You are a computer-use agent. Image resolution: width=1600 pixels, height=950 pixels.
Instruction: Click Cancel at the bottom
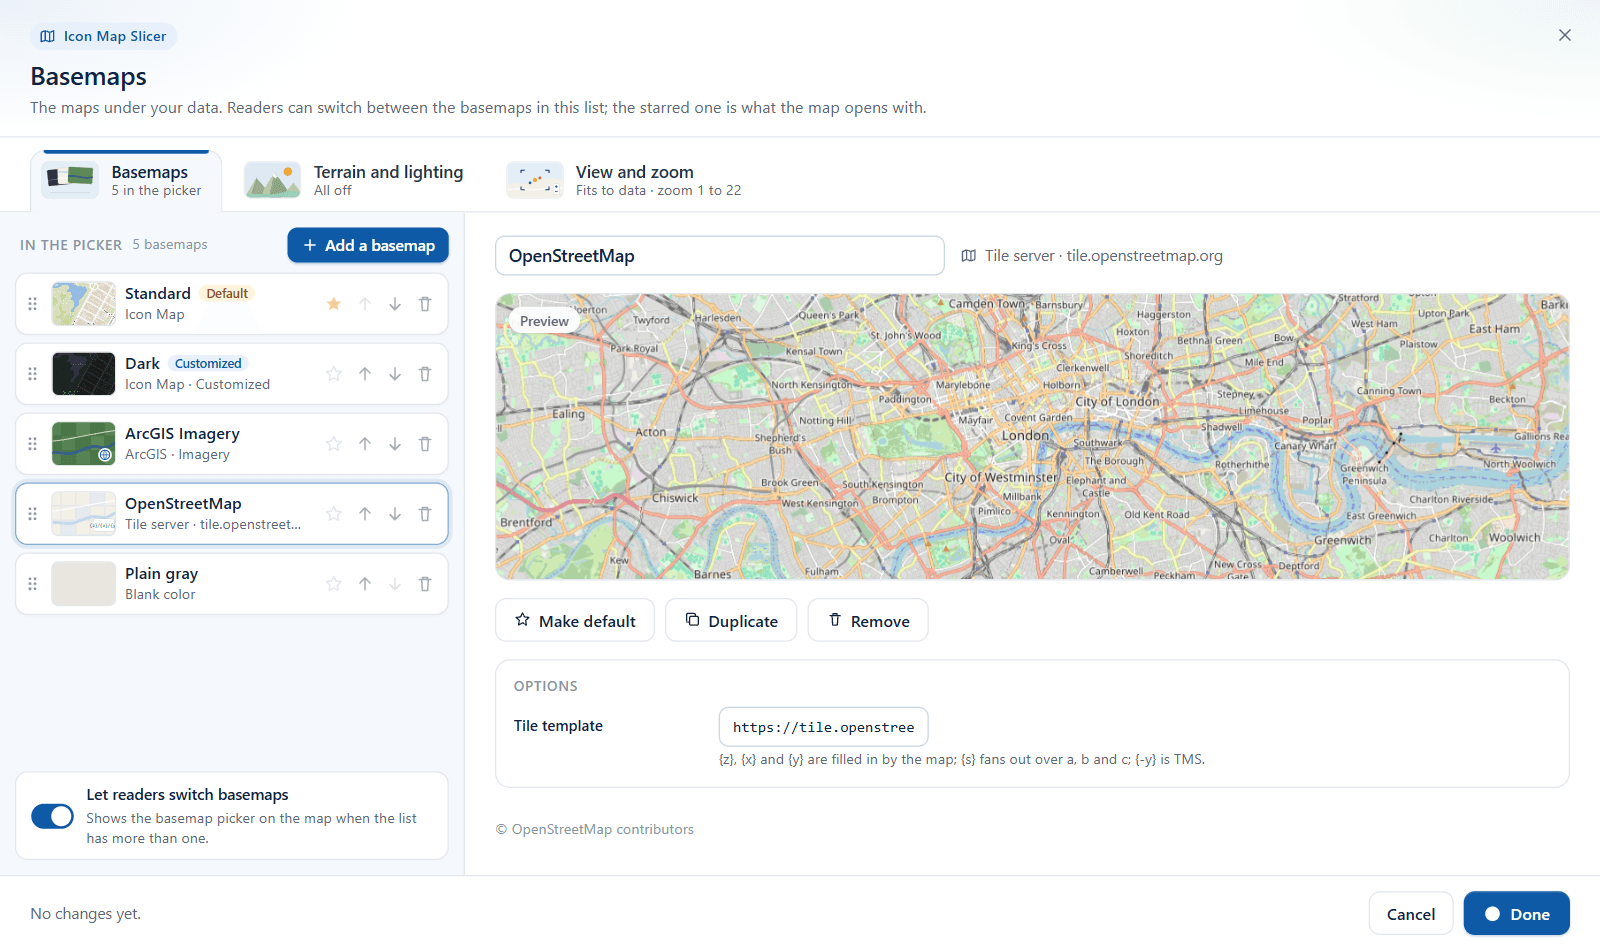coord(1411,914)
